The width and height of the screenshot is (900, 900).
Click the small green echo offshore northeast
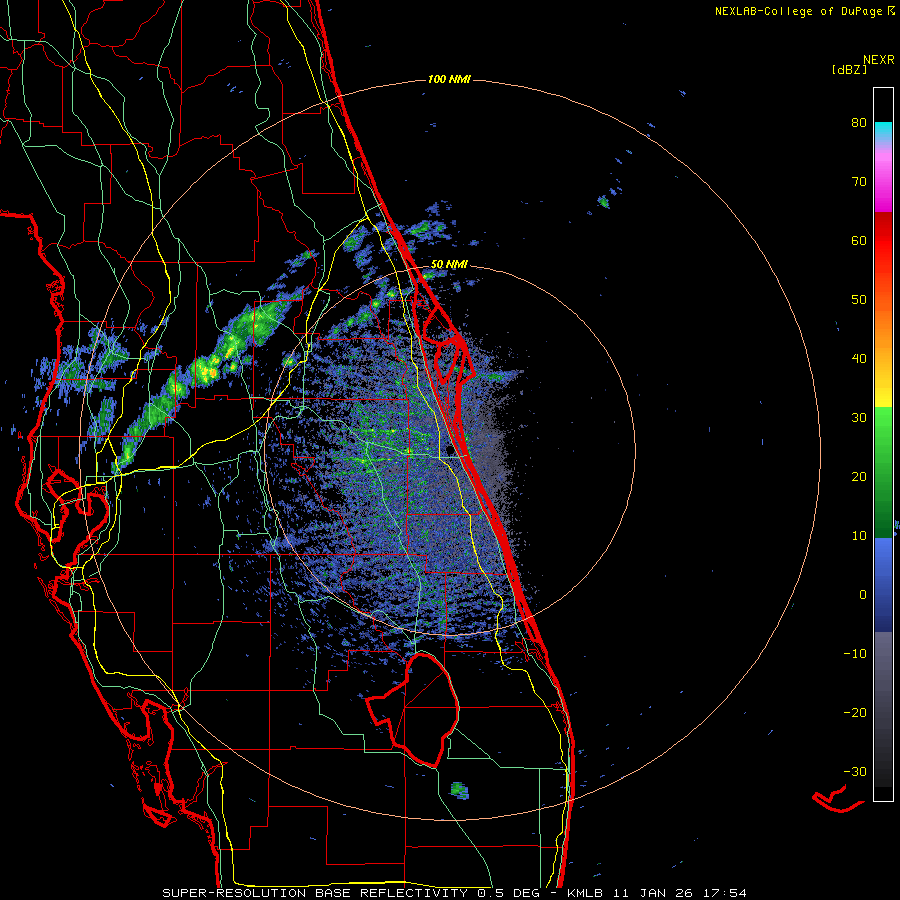[x=603, y=201]
